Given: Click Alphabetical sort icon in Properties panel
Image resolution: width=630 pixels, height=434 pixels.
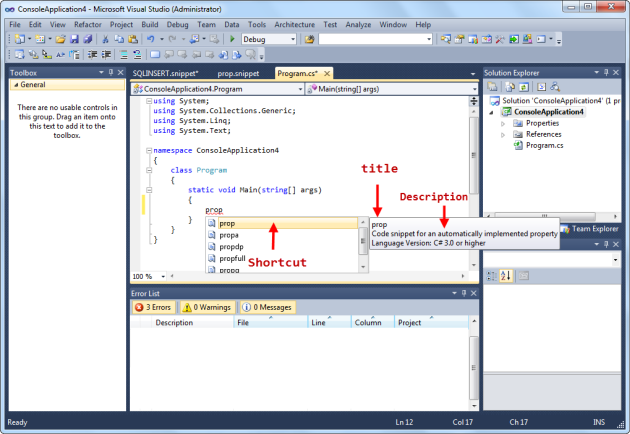Looking at the screenshot, I should click(x=506, y=276).
